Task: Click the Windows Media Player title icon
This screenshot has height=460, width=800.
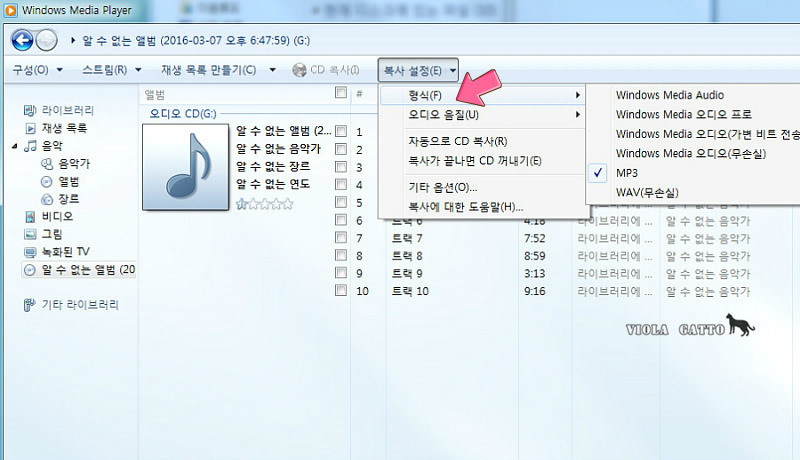Action: (10, 10)
